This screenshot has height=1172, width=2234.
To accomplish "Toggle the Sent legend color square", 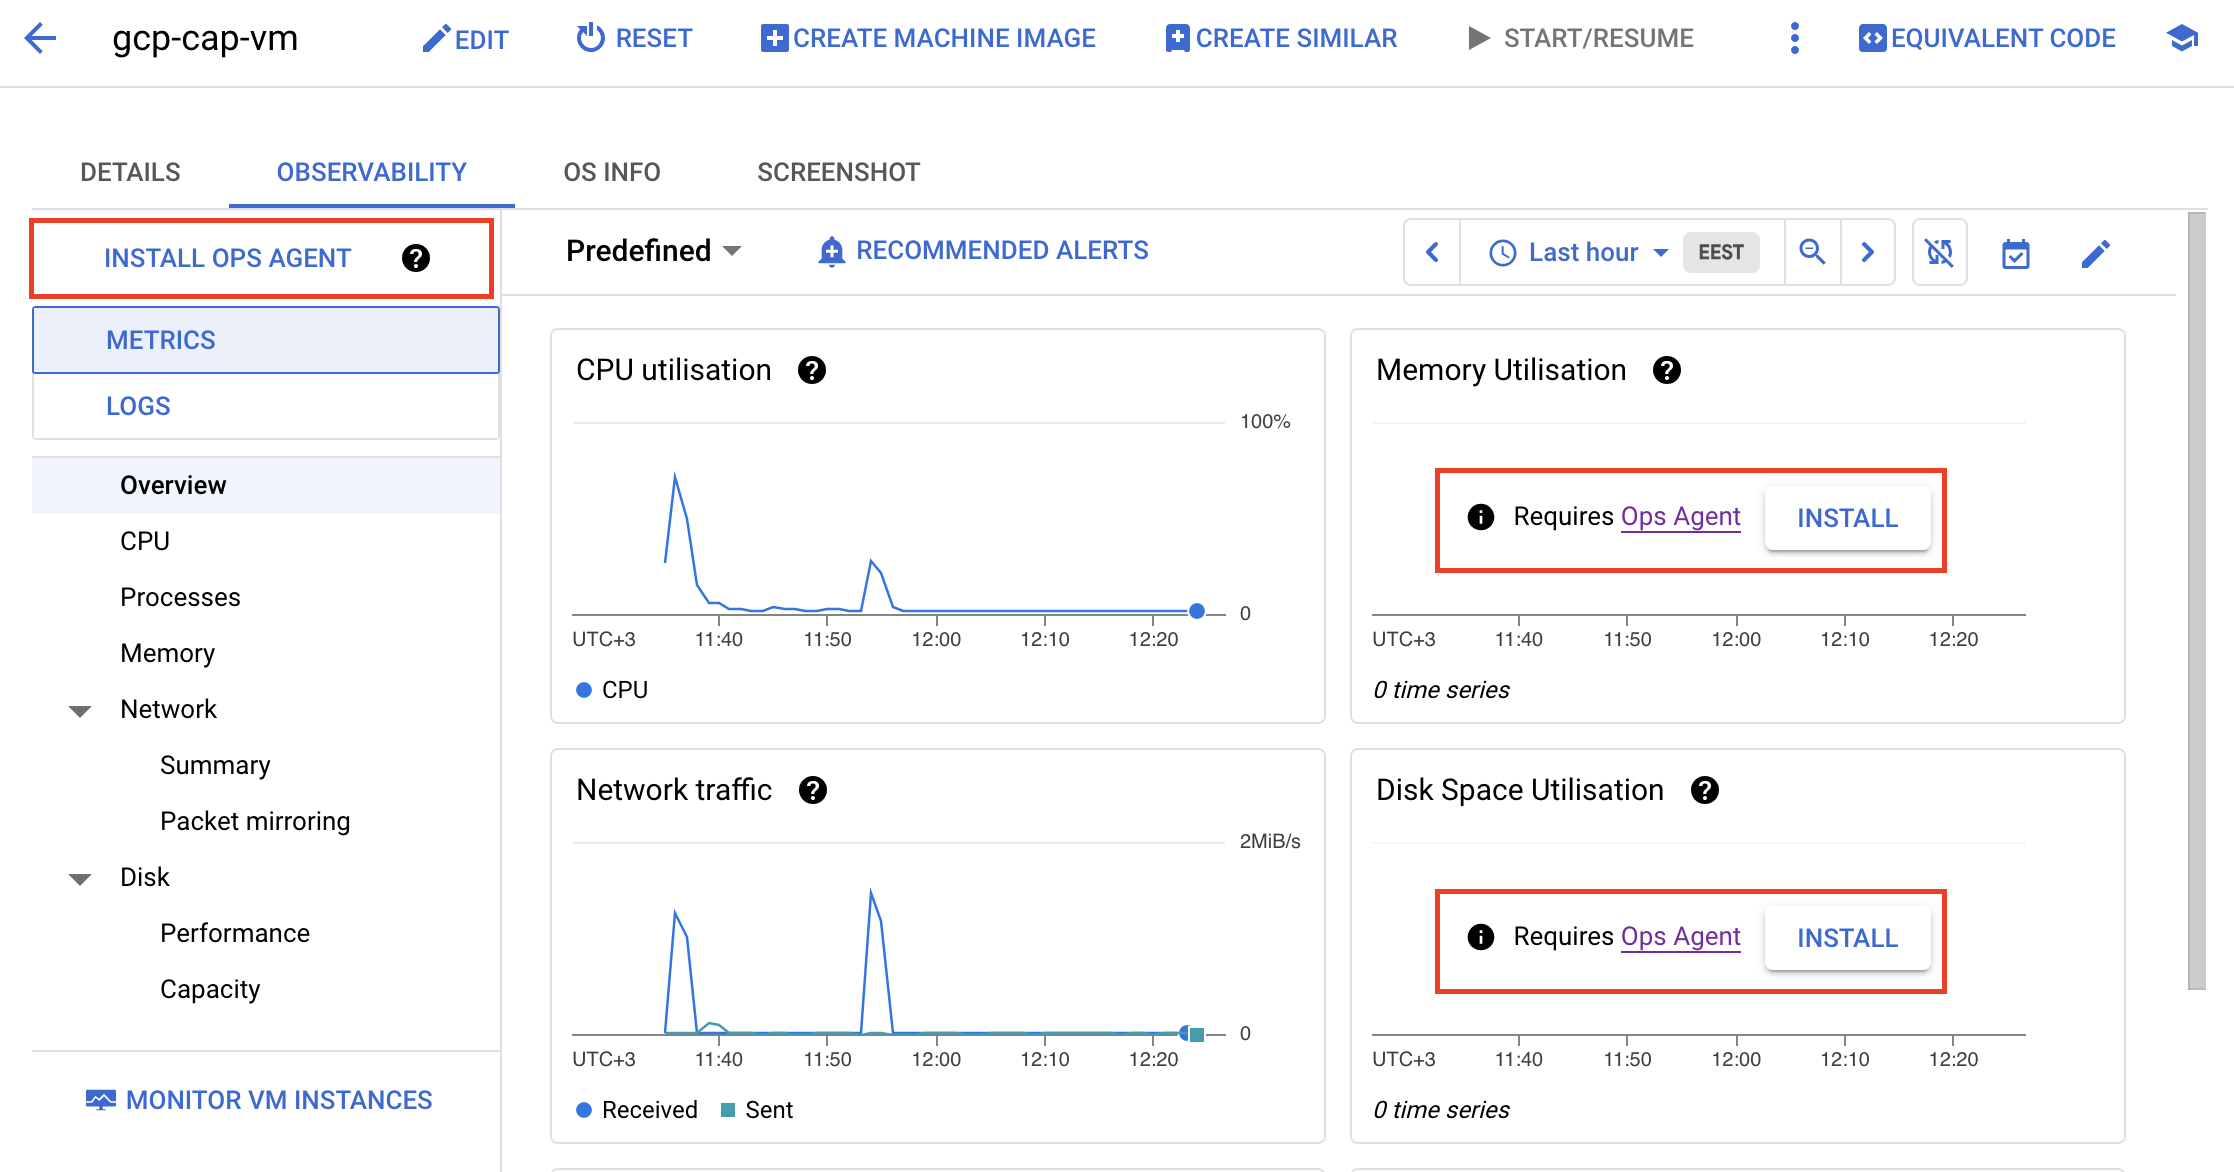I will point(728,1110).
